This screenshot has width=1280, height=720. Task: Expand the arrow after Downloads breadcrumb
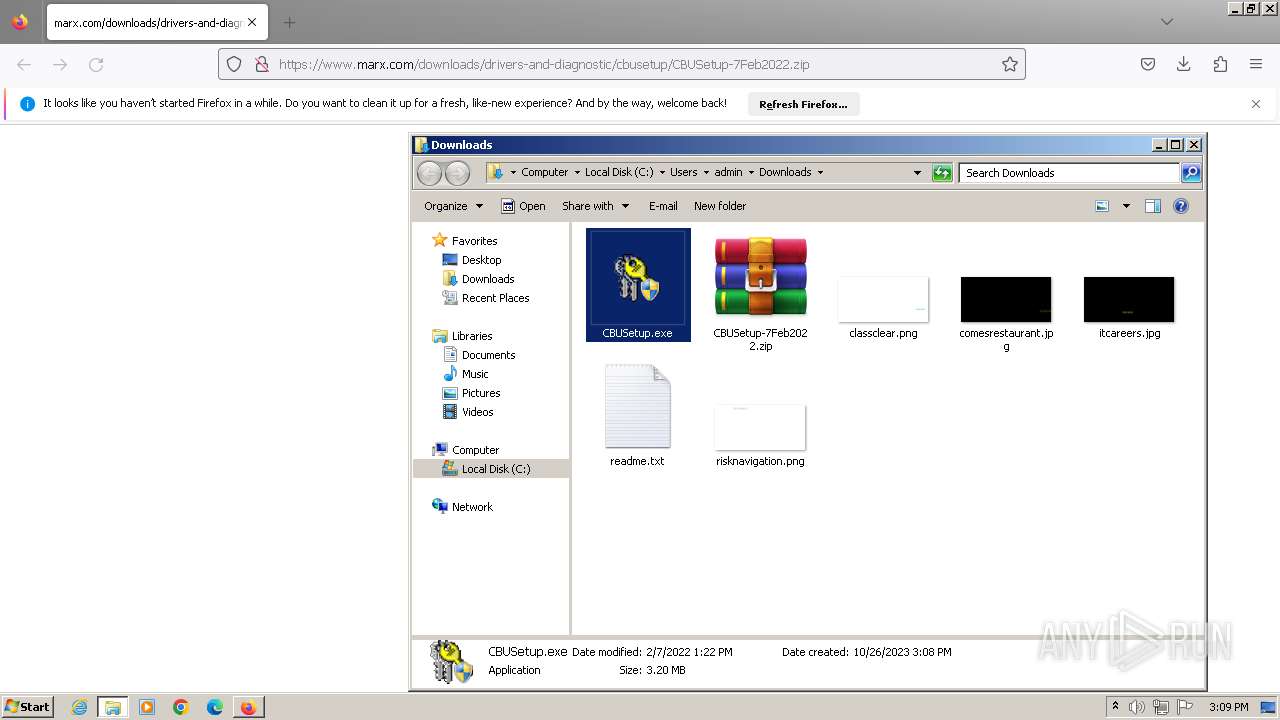[x=820, y=173]
